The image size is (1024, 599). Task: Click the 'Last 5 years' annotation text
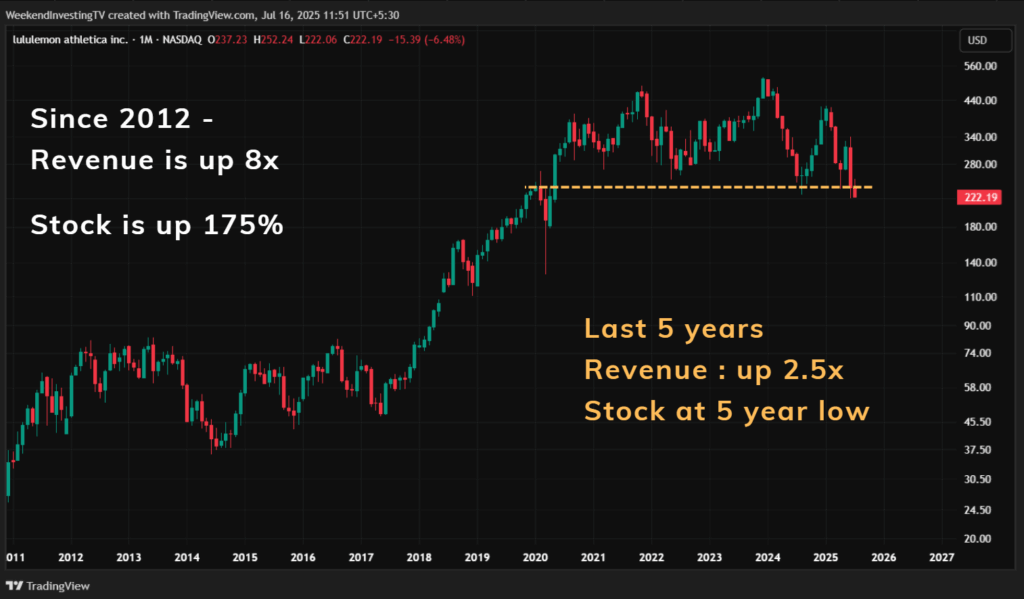(673, 329)
